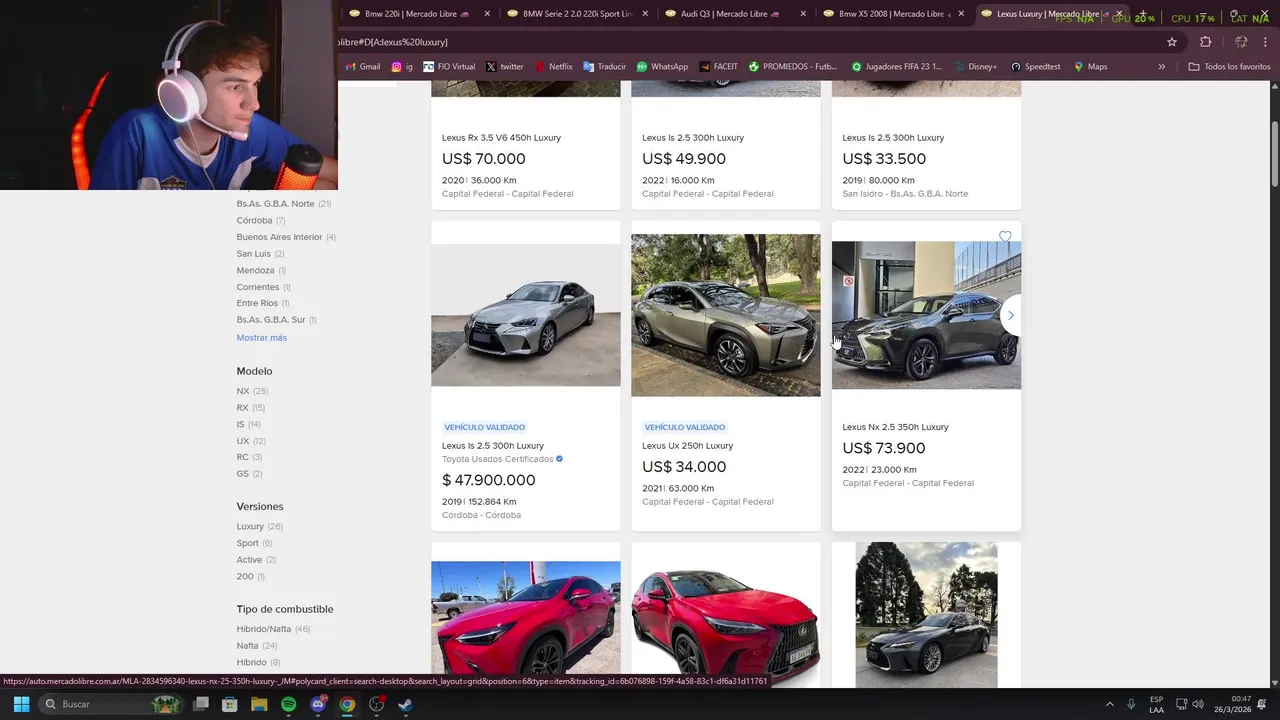Open Windows notification bell
The height and width of the screenshot is (720, 1280).
click(1260, 704)
